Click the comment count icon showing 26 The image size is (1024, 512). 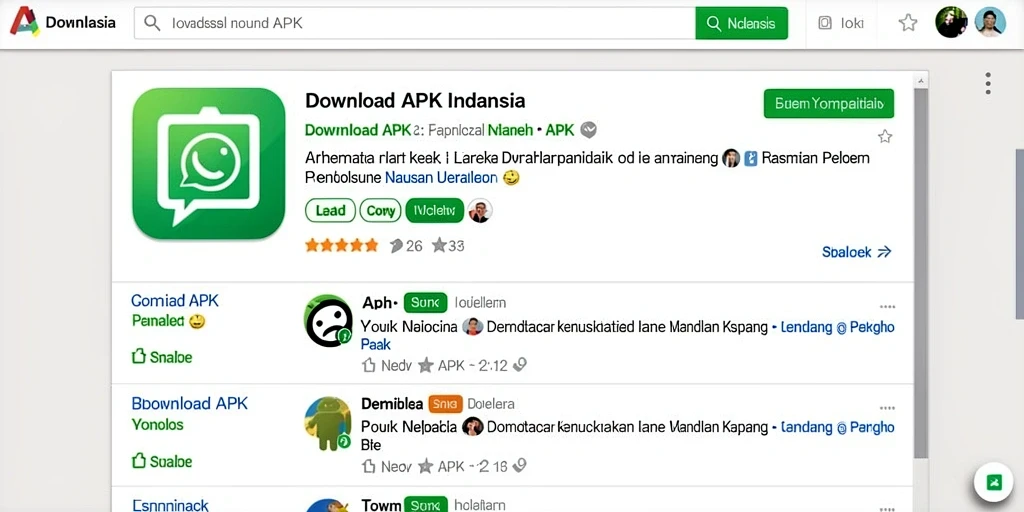pyautogui.click(x=396, y=246)
